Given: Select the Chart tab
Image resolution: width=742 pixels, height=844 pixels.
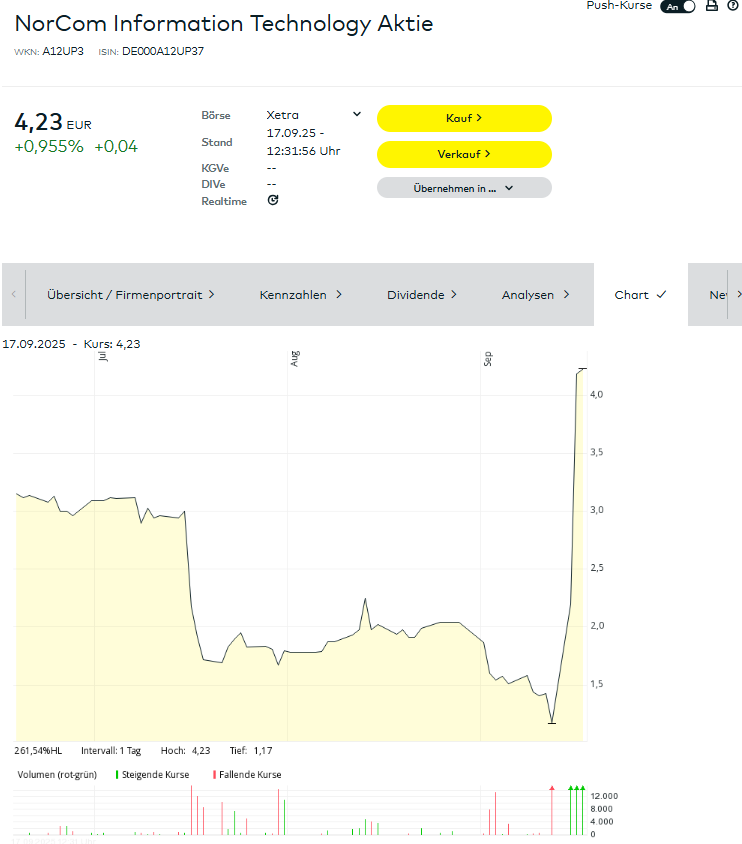Looking at the screenshot, I should 640,295.
